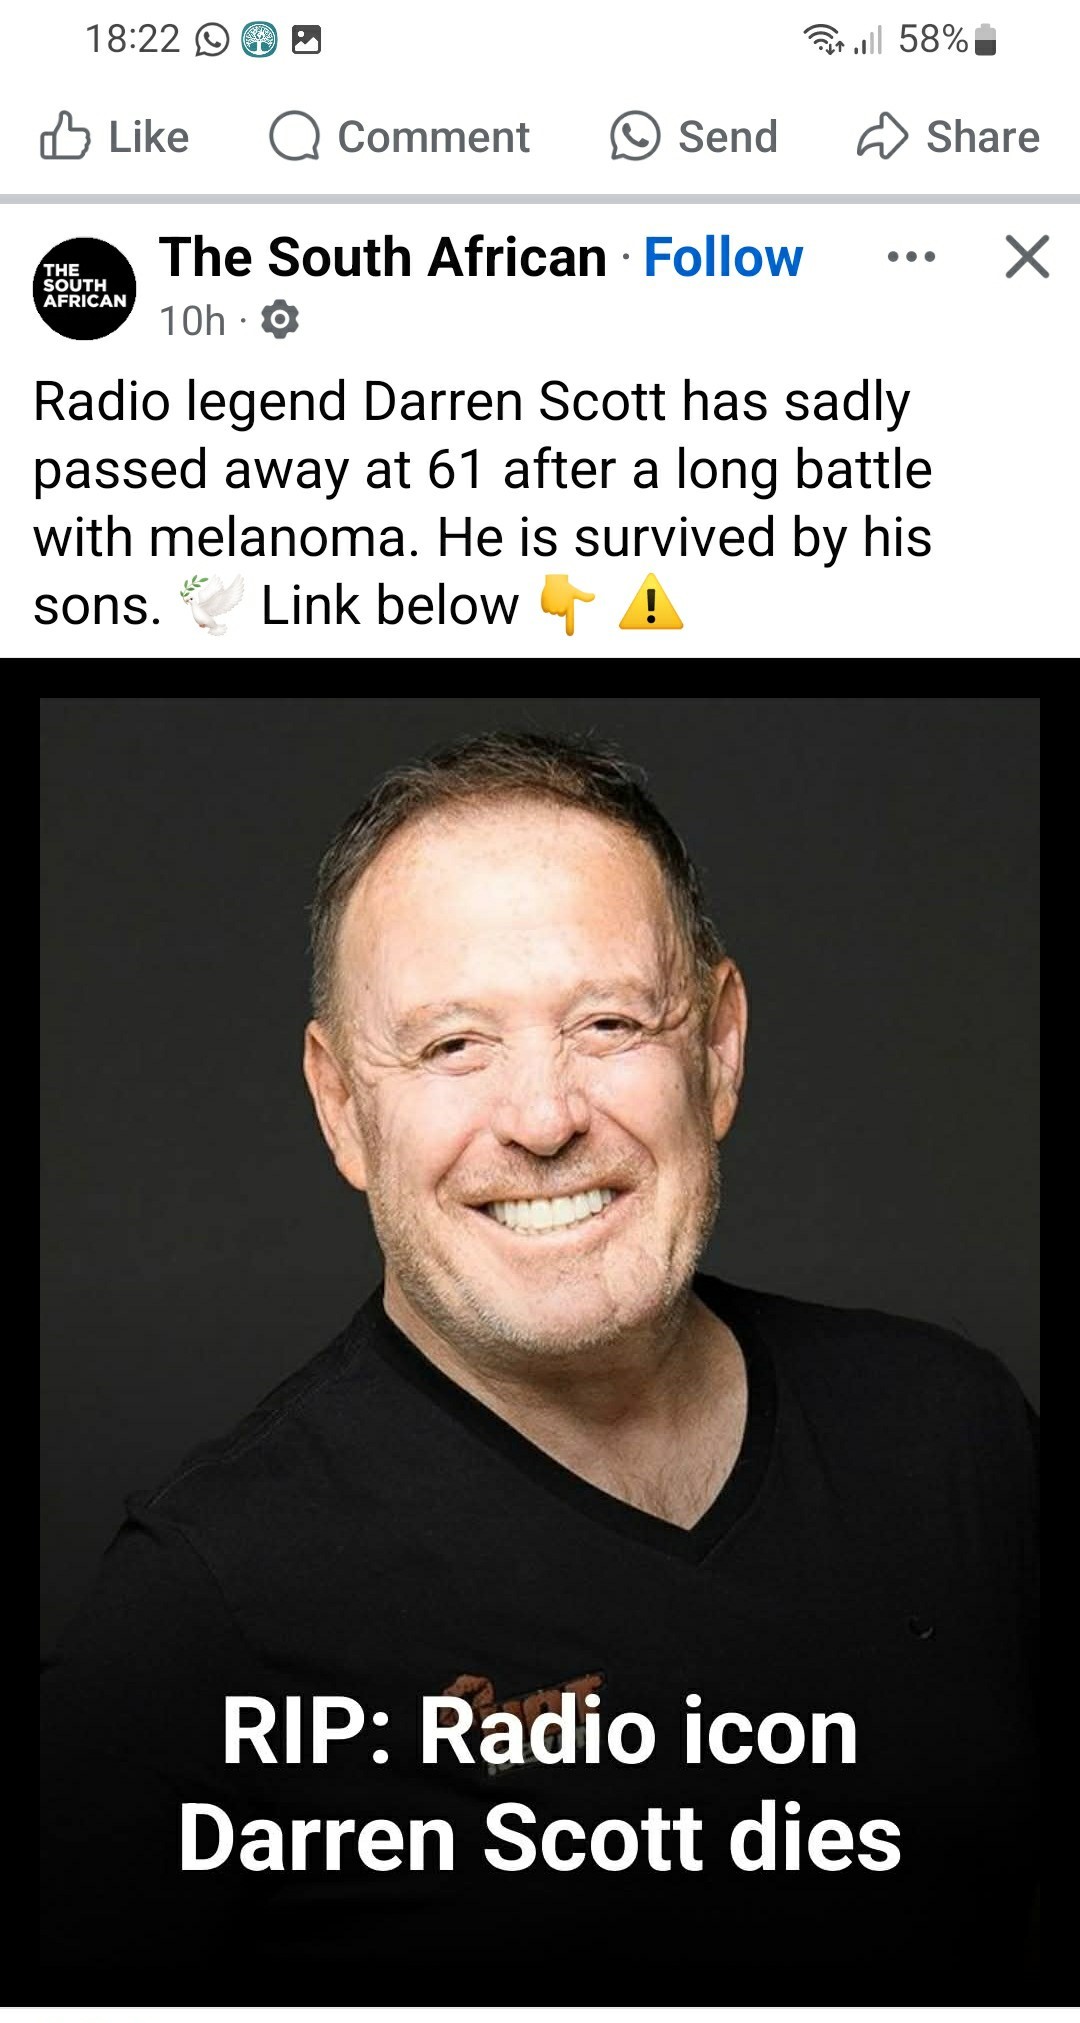Dismiss the post with the X icon

pyautogui.click(x=1027, y=256)
